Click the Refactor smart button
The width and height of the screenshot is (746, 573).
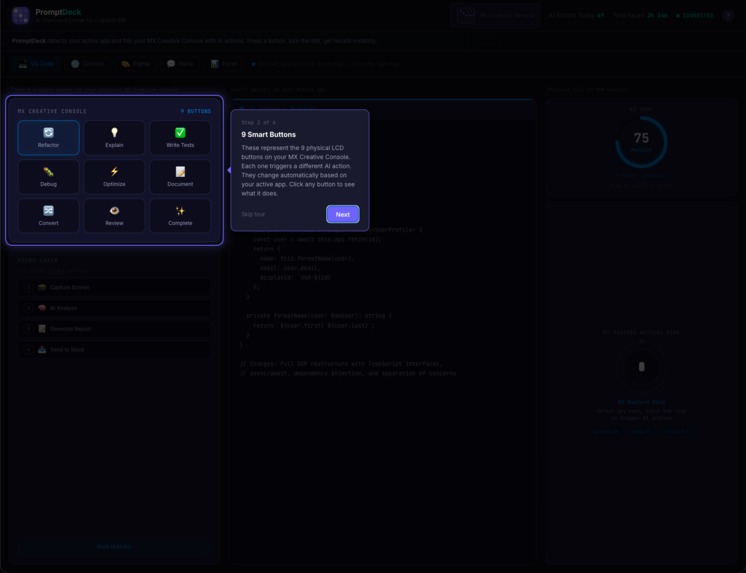coord(49,138)
